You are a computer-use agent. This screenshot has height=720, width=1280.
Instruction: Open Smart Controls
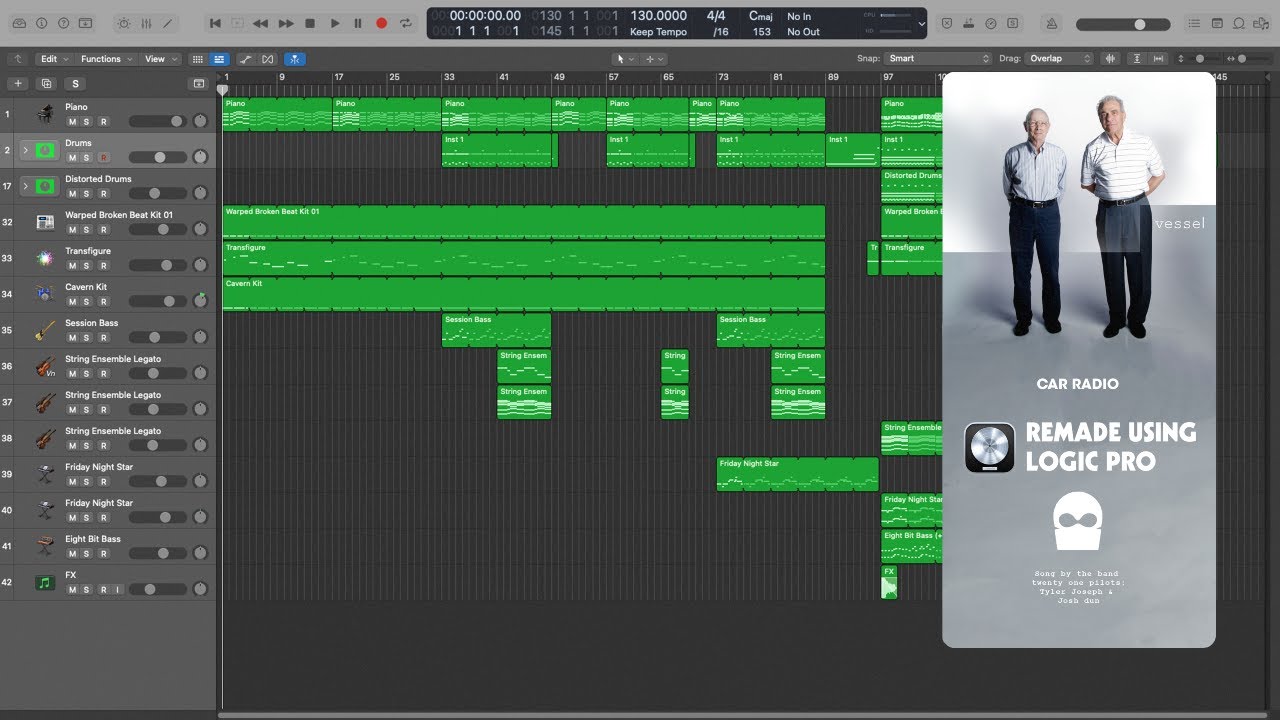(124, 22)
